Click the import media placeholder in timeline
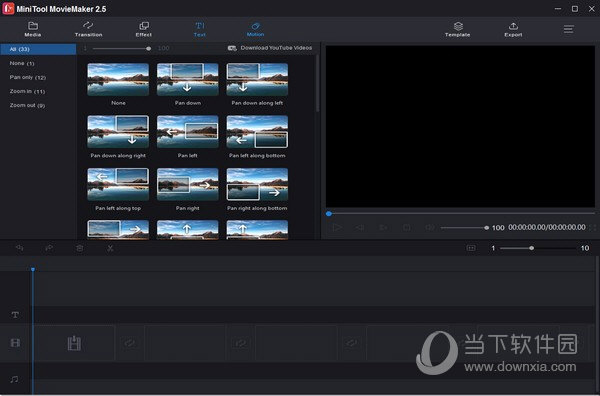 [74, 343]
